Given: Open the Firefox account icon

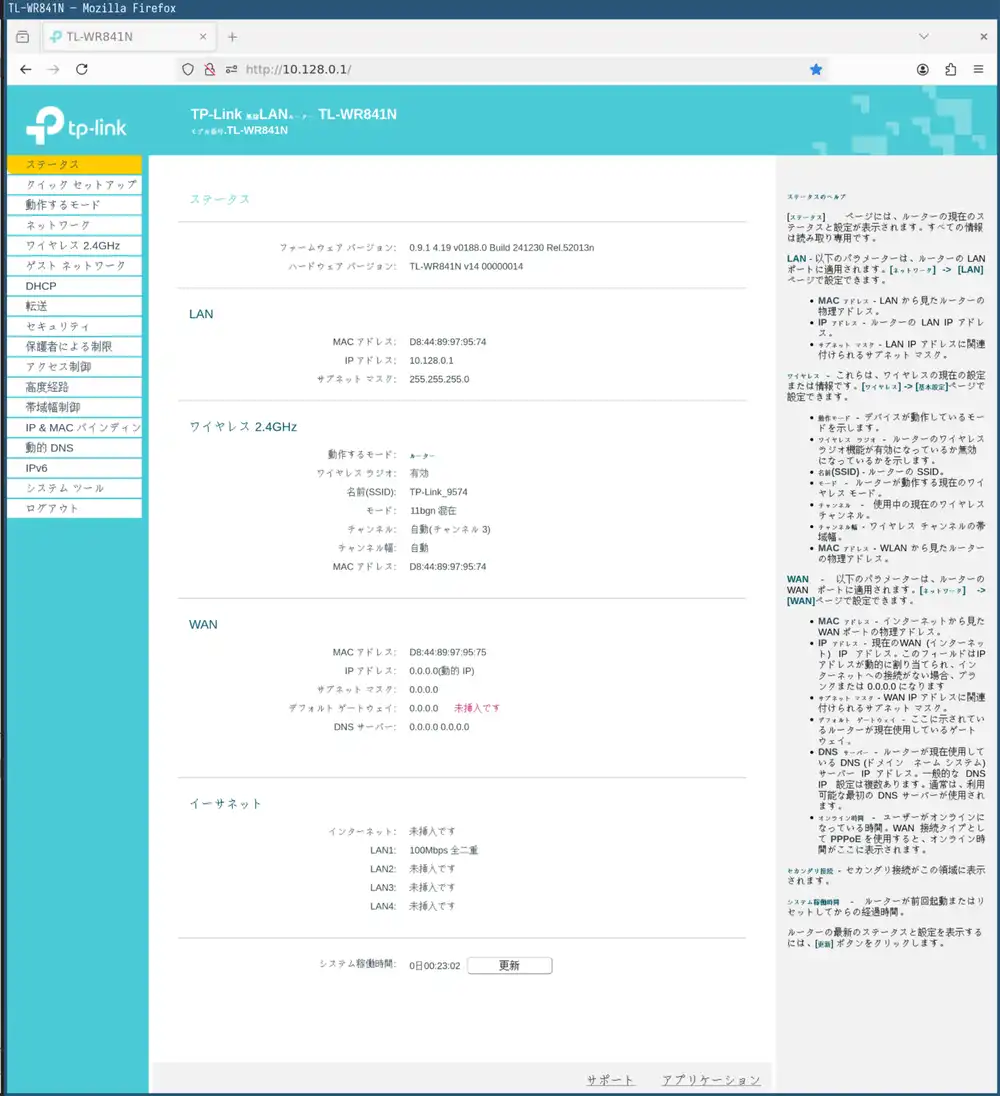Looking at the screenshot, I should pos(922,69).
